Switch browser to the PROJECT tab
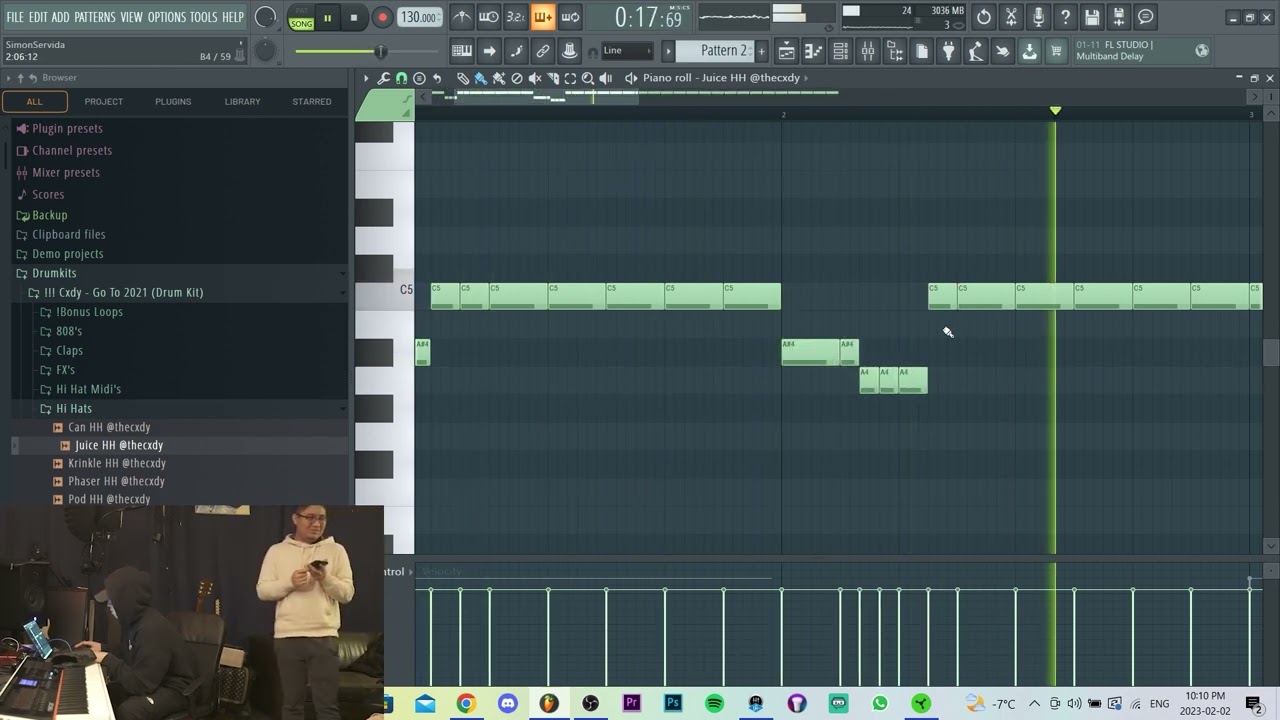The height and width of the screenshot is (720, 1280). pos(104,101)
